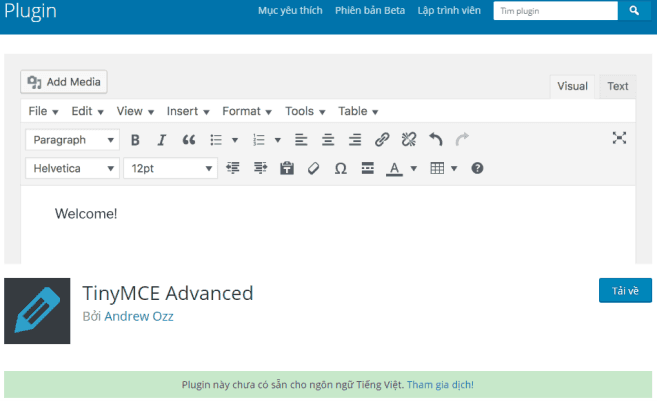
Task: Align text center
Action: [x=328, y=140]
